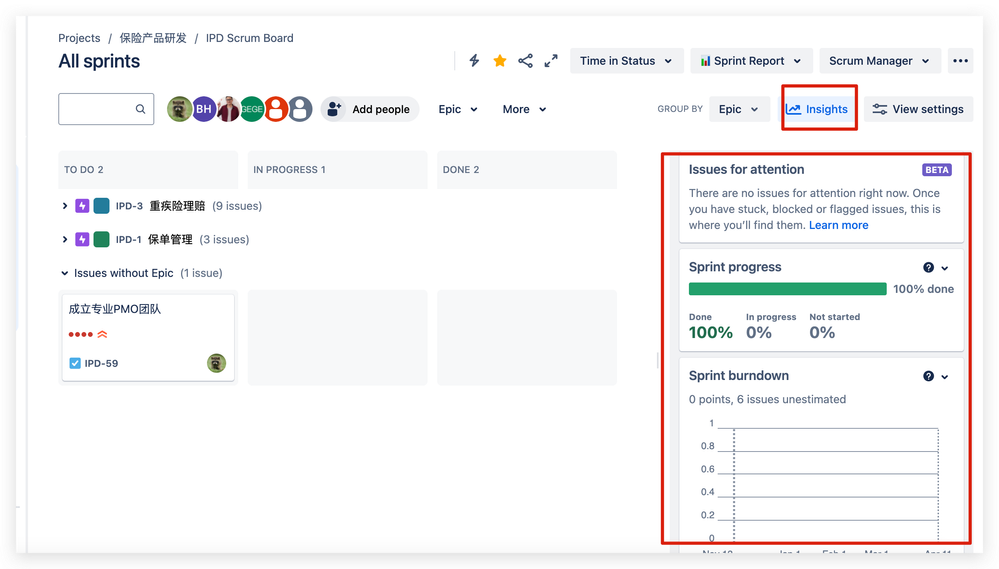Open the Epic filter dropdown
Screen dimensions: 999x569
coord(458,109)
